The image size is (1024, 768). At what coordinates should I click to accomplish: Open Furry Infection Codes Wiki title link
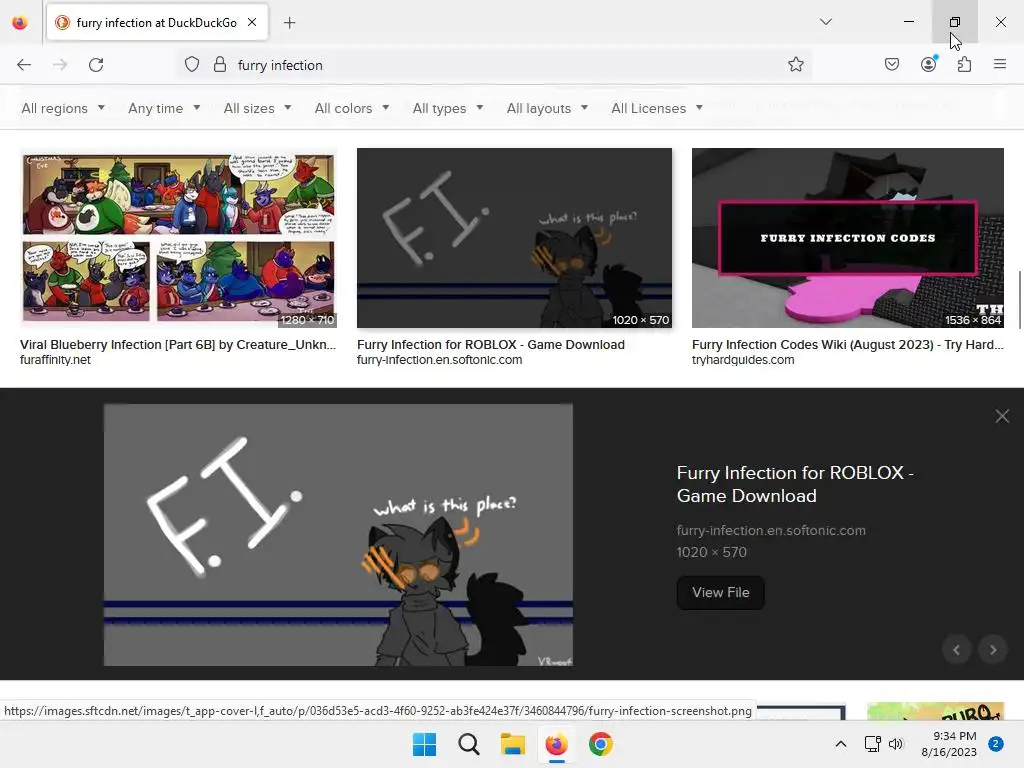click(848, 344)
